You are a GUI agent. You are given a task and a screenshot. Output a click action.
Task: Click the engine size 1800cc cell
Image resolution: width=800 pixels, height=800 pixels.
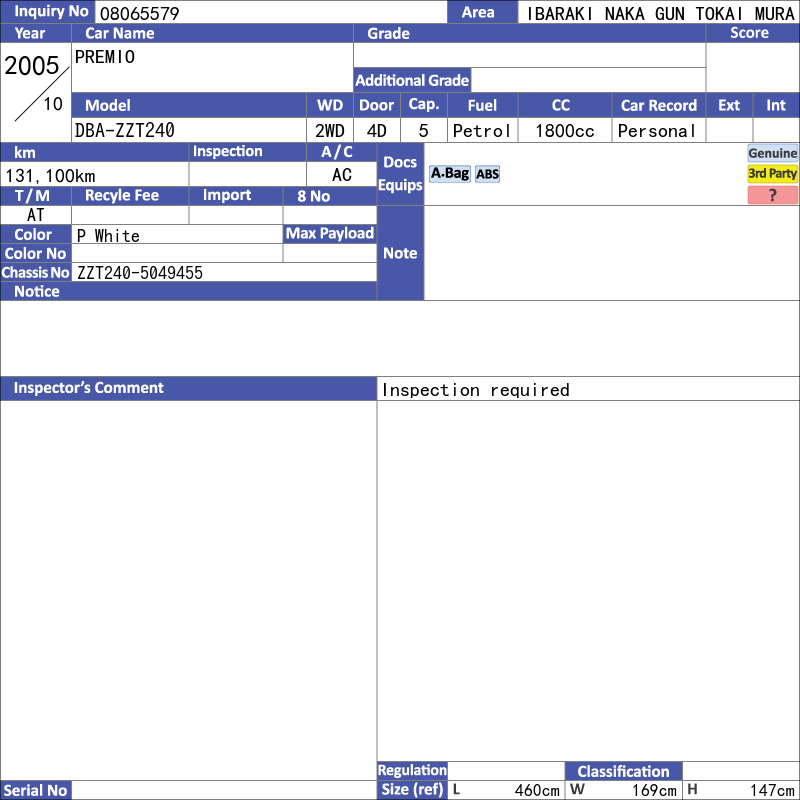pos(564,130)
